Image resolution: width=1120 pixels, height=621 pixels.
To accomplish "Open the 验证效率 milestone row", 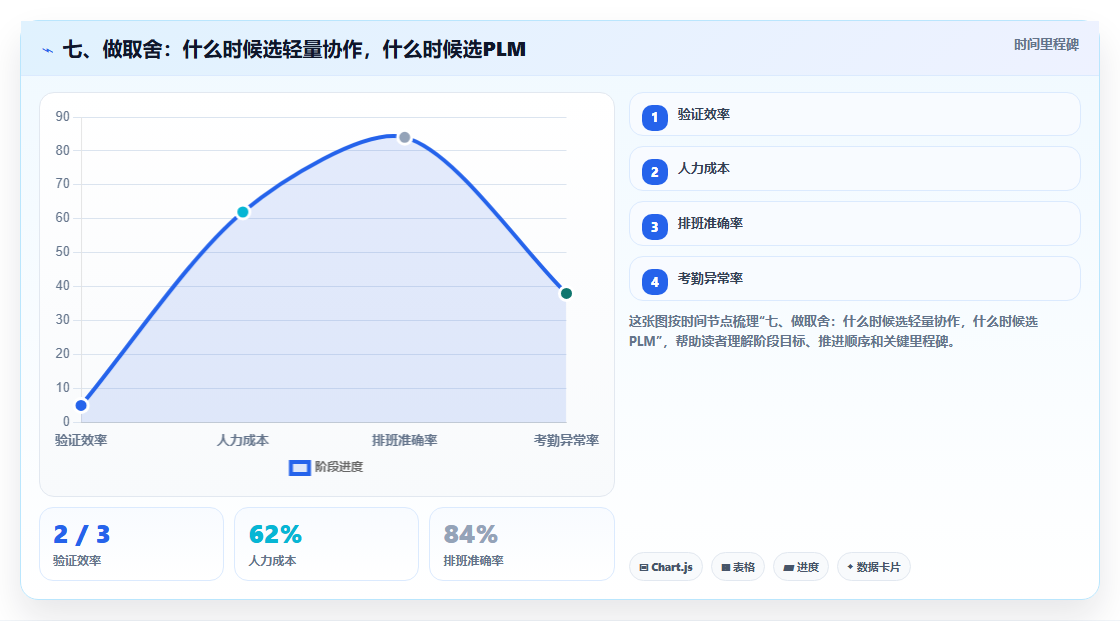I will click(x=854, y=114).
